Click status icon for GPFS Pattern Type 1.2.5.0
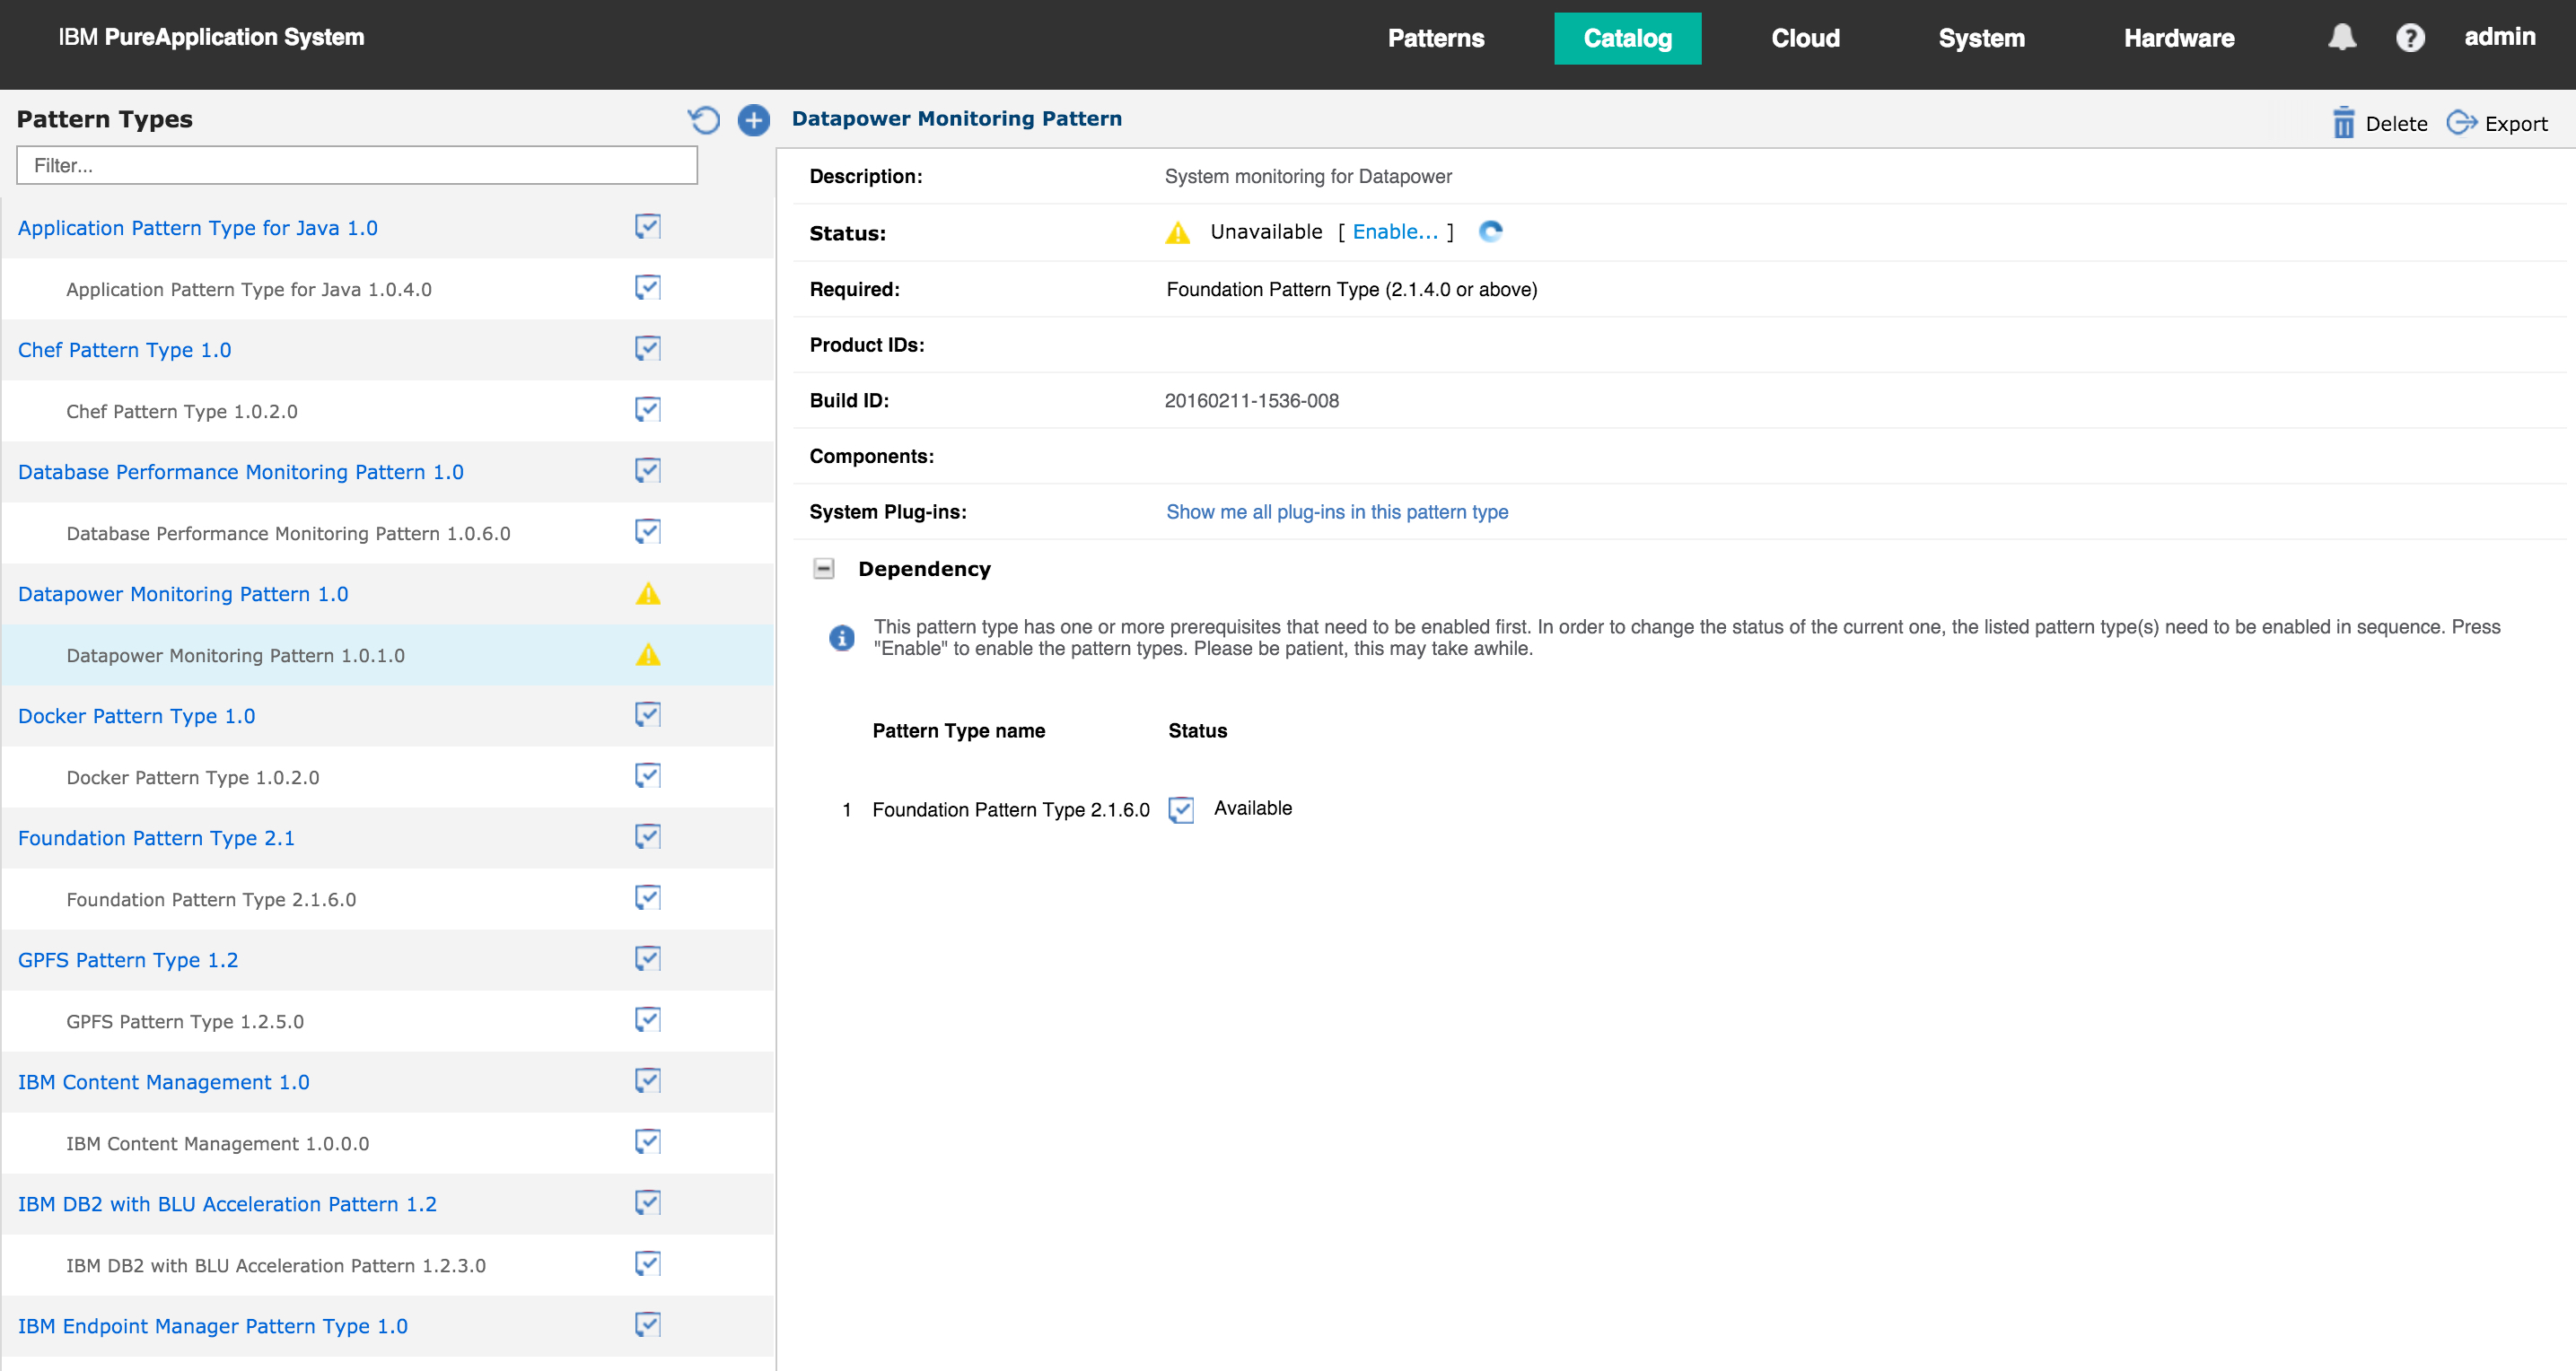Image resolution: width=2576 pixels, height=1371 pixels. tap(648, 1019)
